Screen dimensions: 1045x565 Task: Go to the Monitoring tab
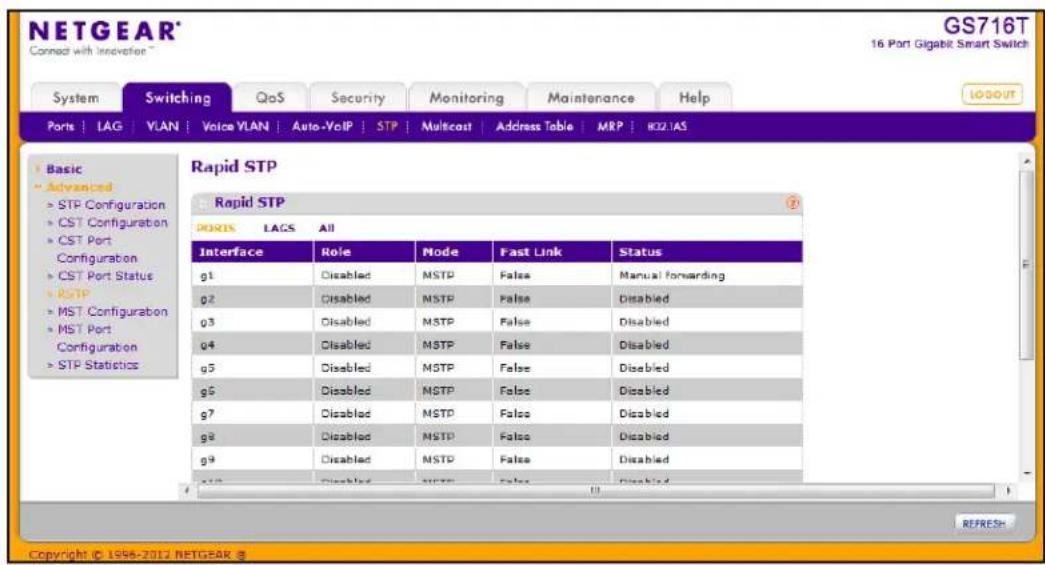tap(467, 98)
